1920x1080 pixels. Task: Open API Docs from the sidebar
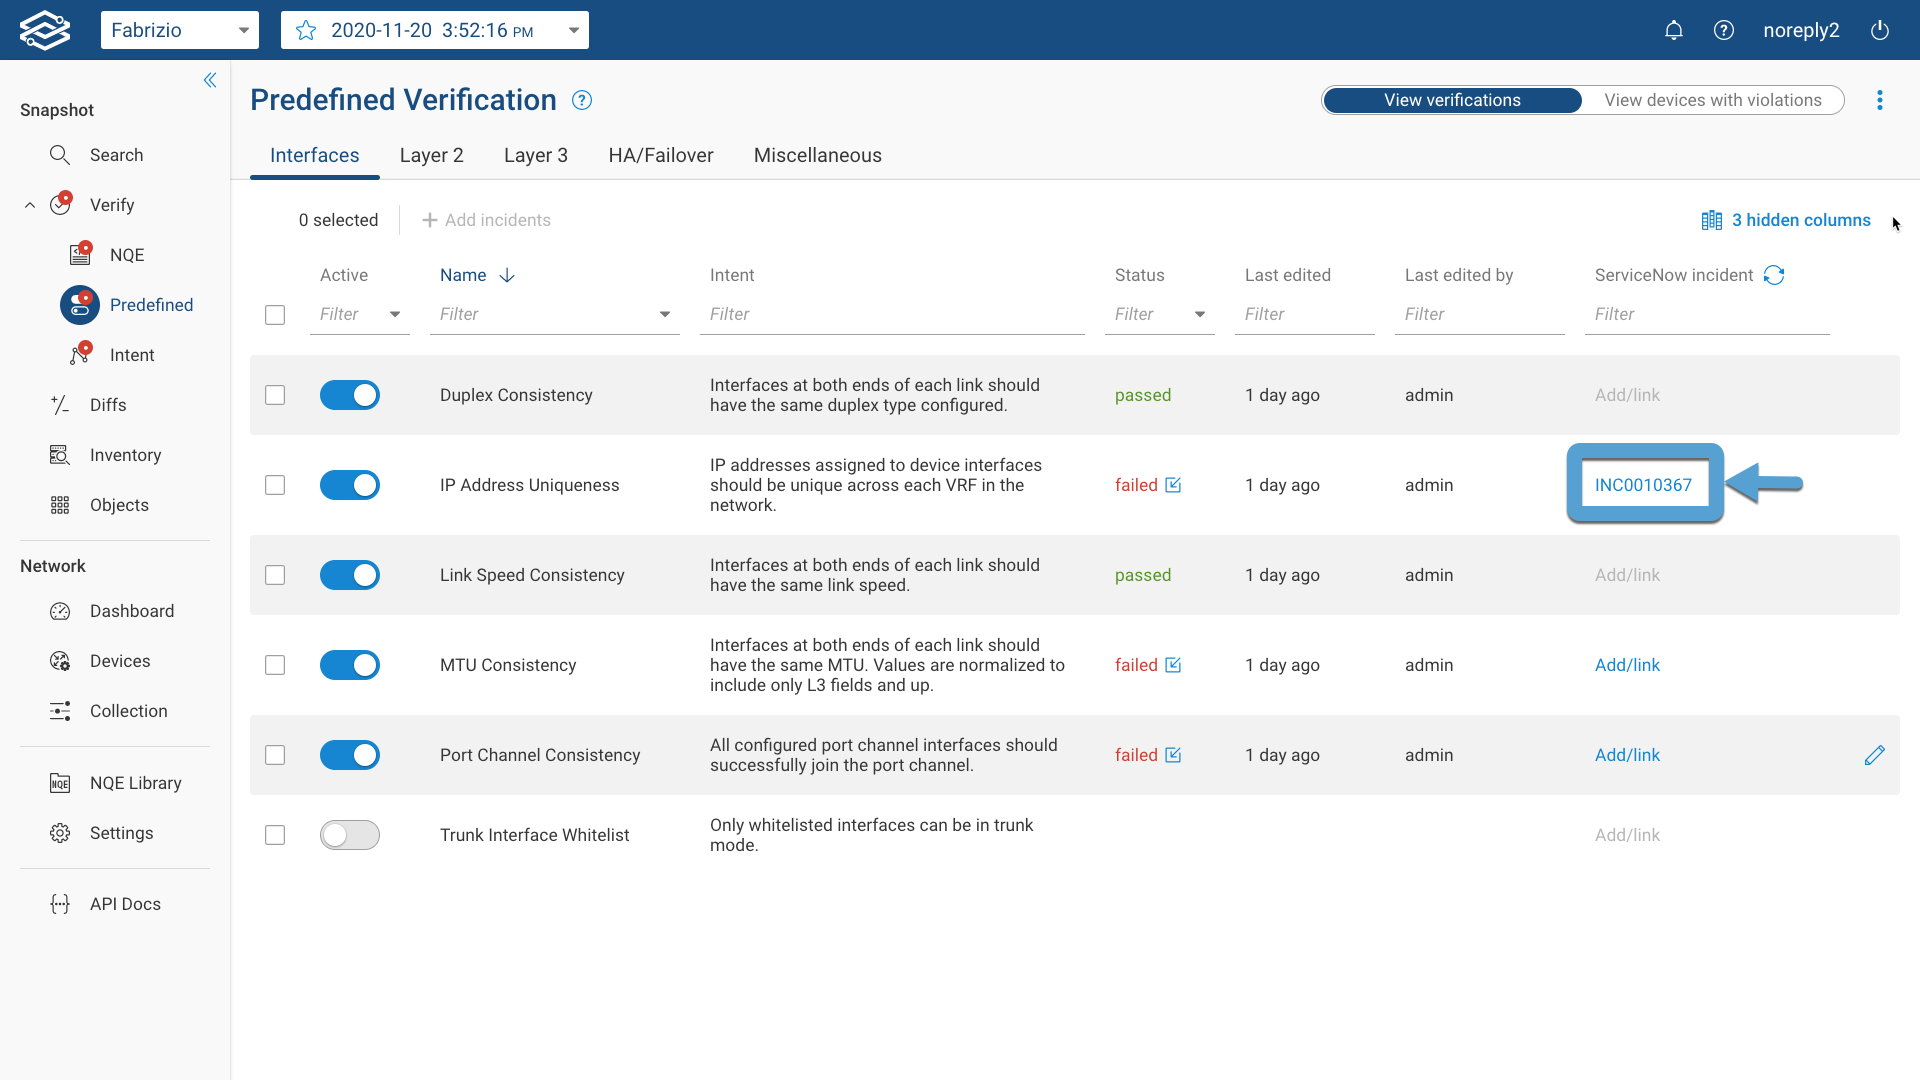click(x=124, y=904)
